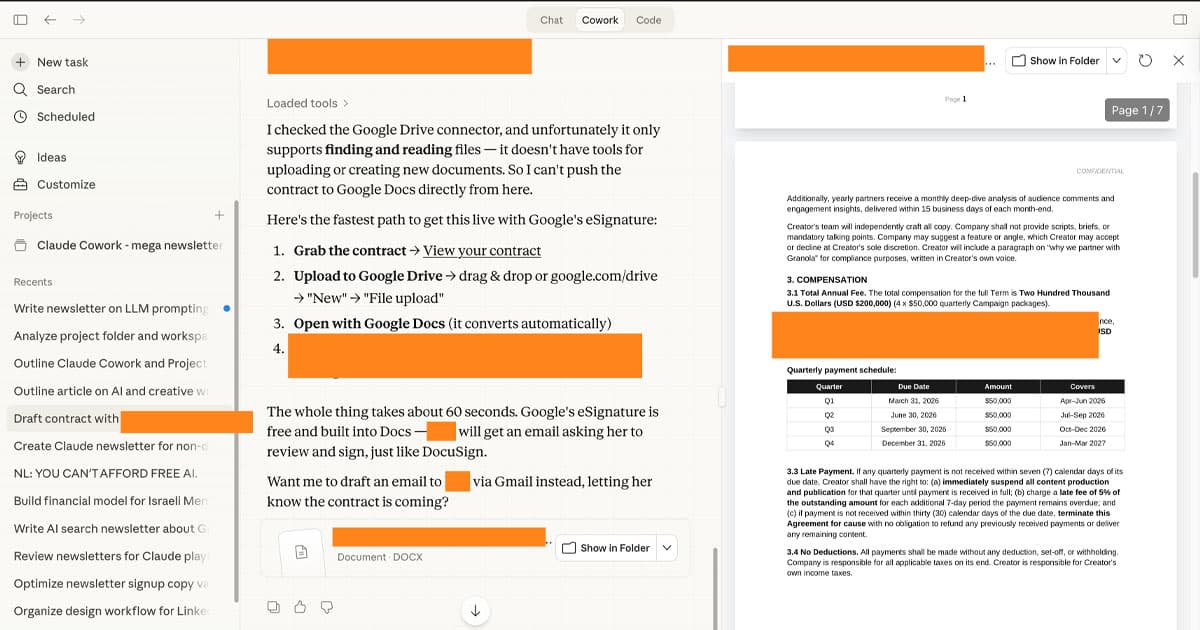
Task: Click the refresh icon in preview header
Action: pyautogui.click(x=1146, y=61)
